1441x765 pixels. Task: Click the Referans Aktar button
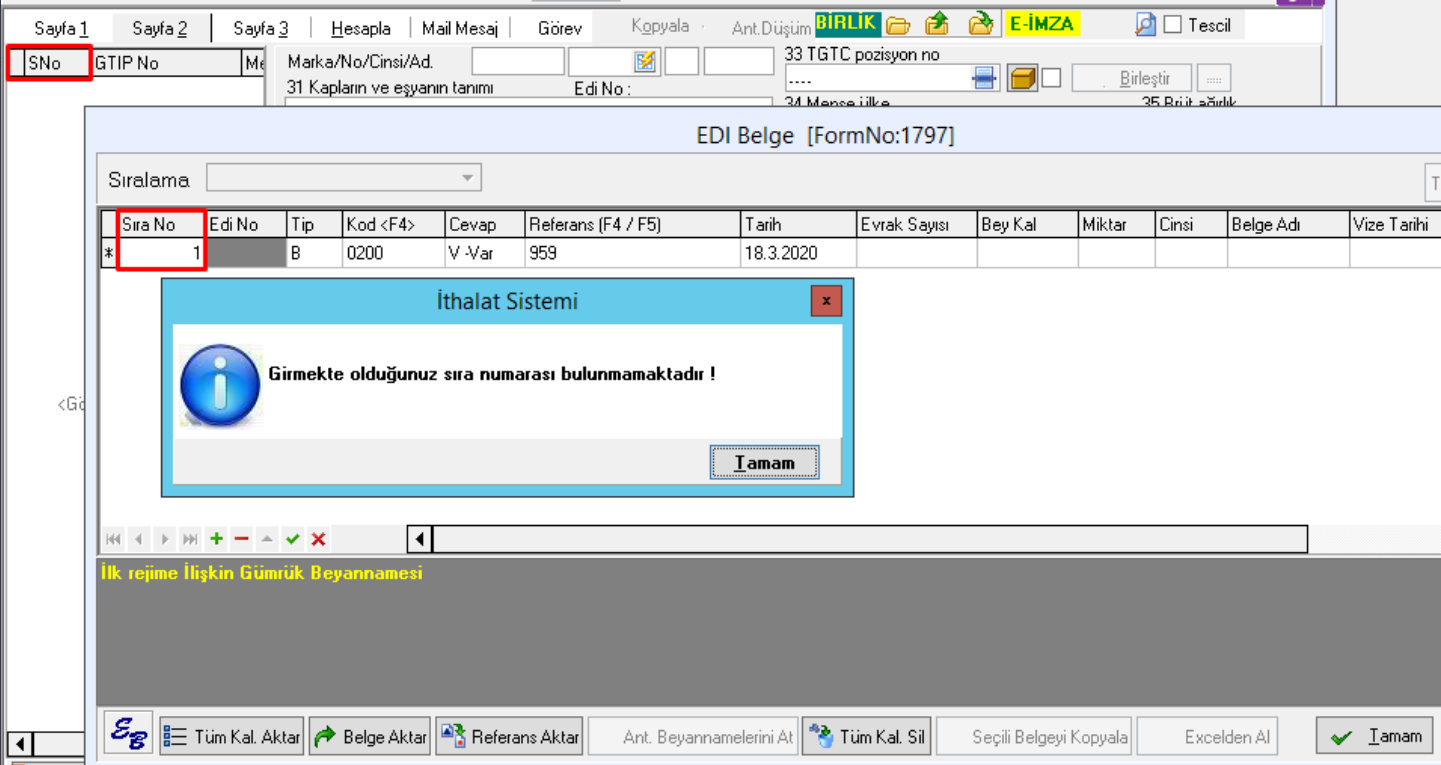pyautogui.click(x=509, y=737)
